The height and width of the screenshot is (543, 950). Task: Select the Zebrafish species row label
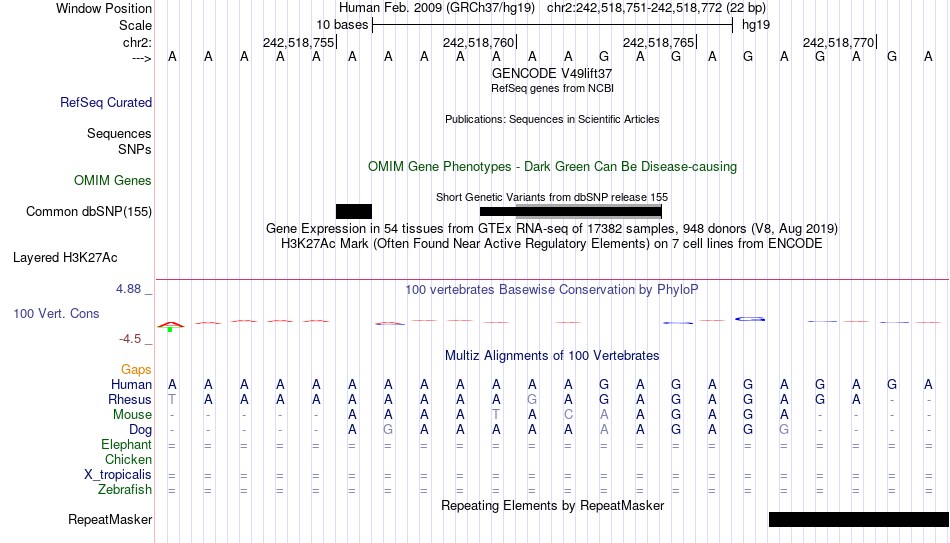click(125, 490)
